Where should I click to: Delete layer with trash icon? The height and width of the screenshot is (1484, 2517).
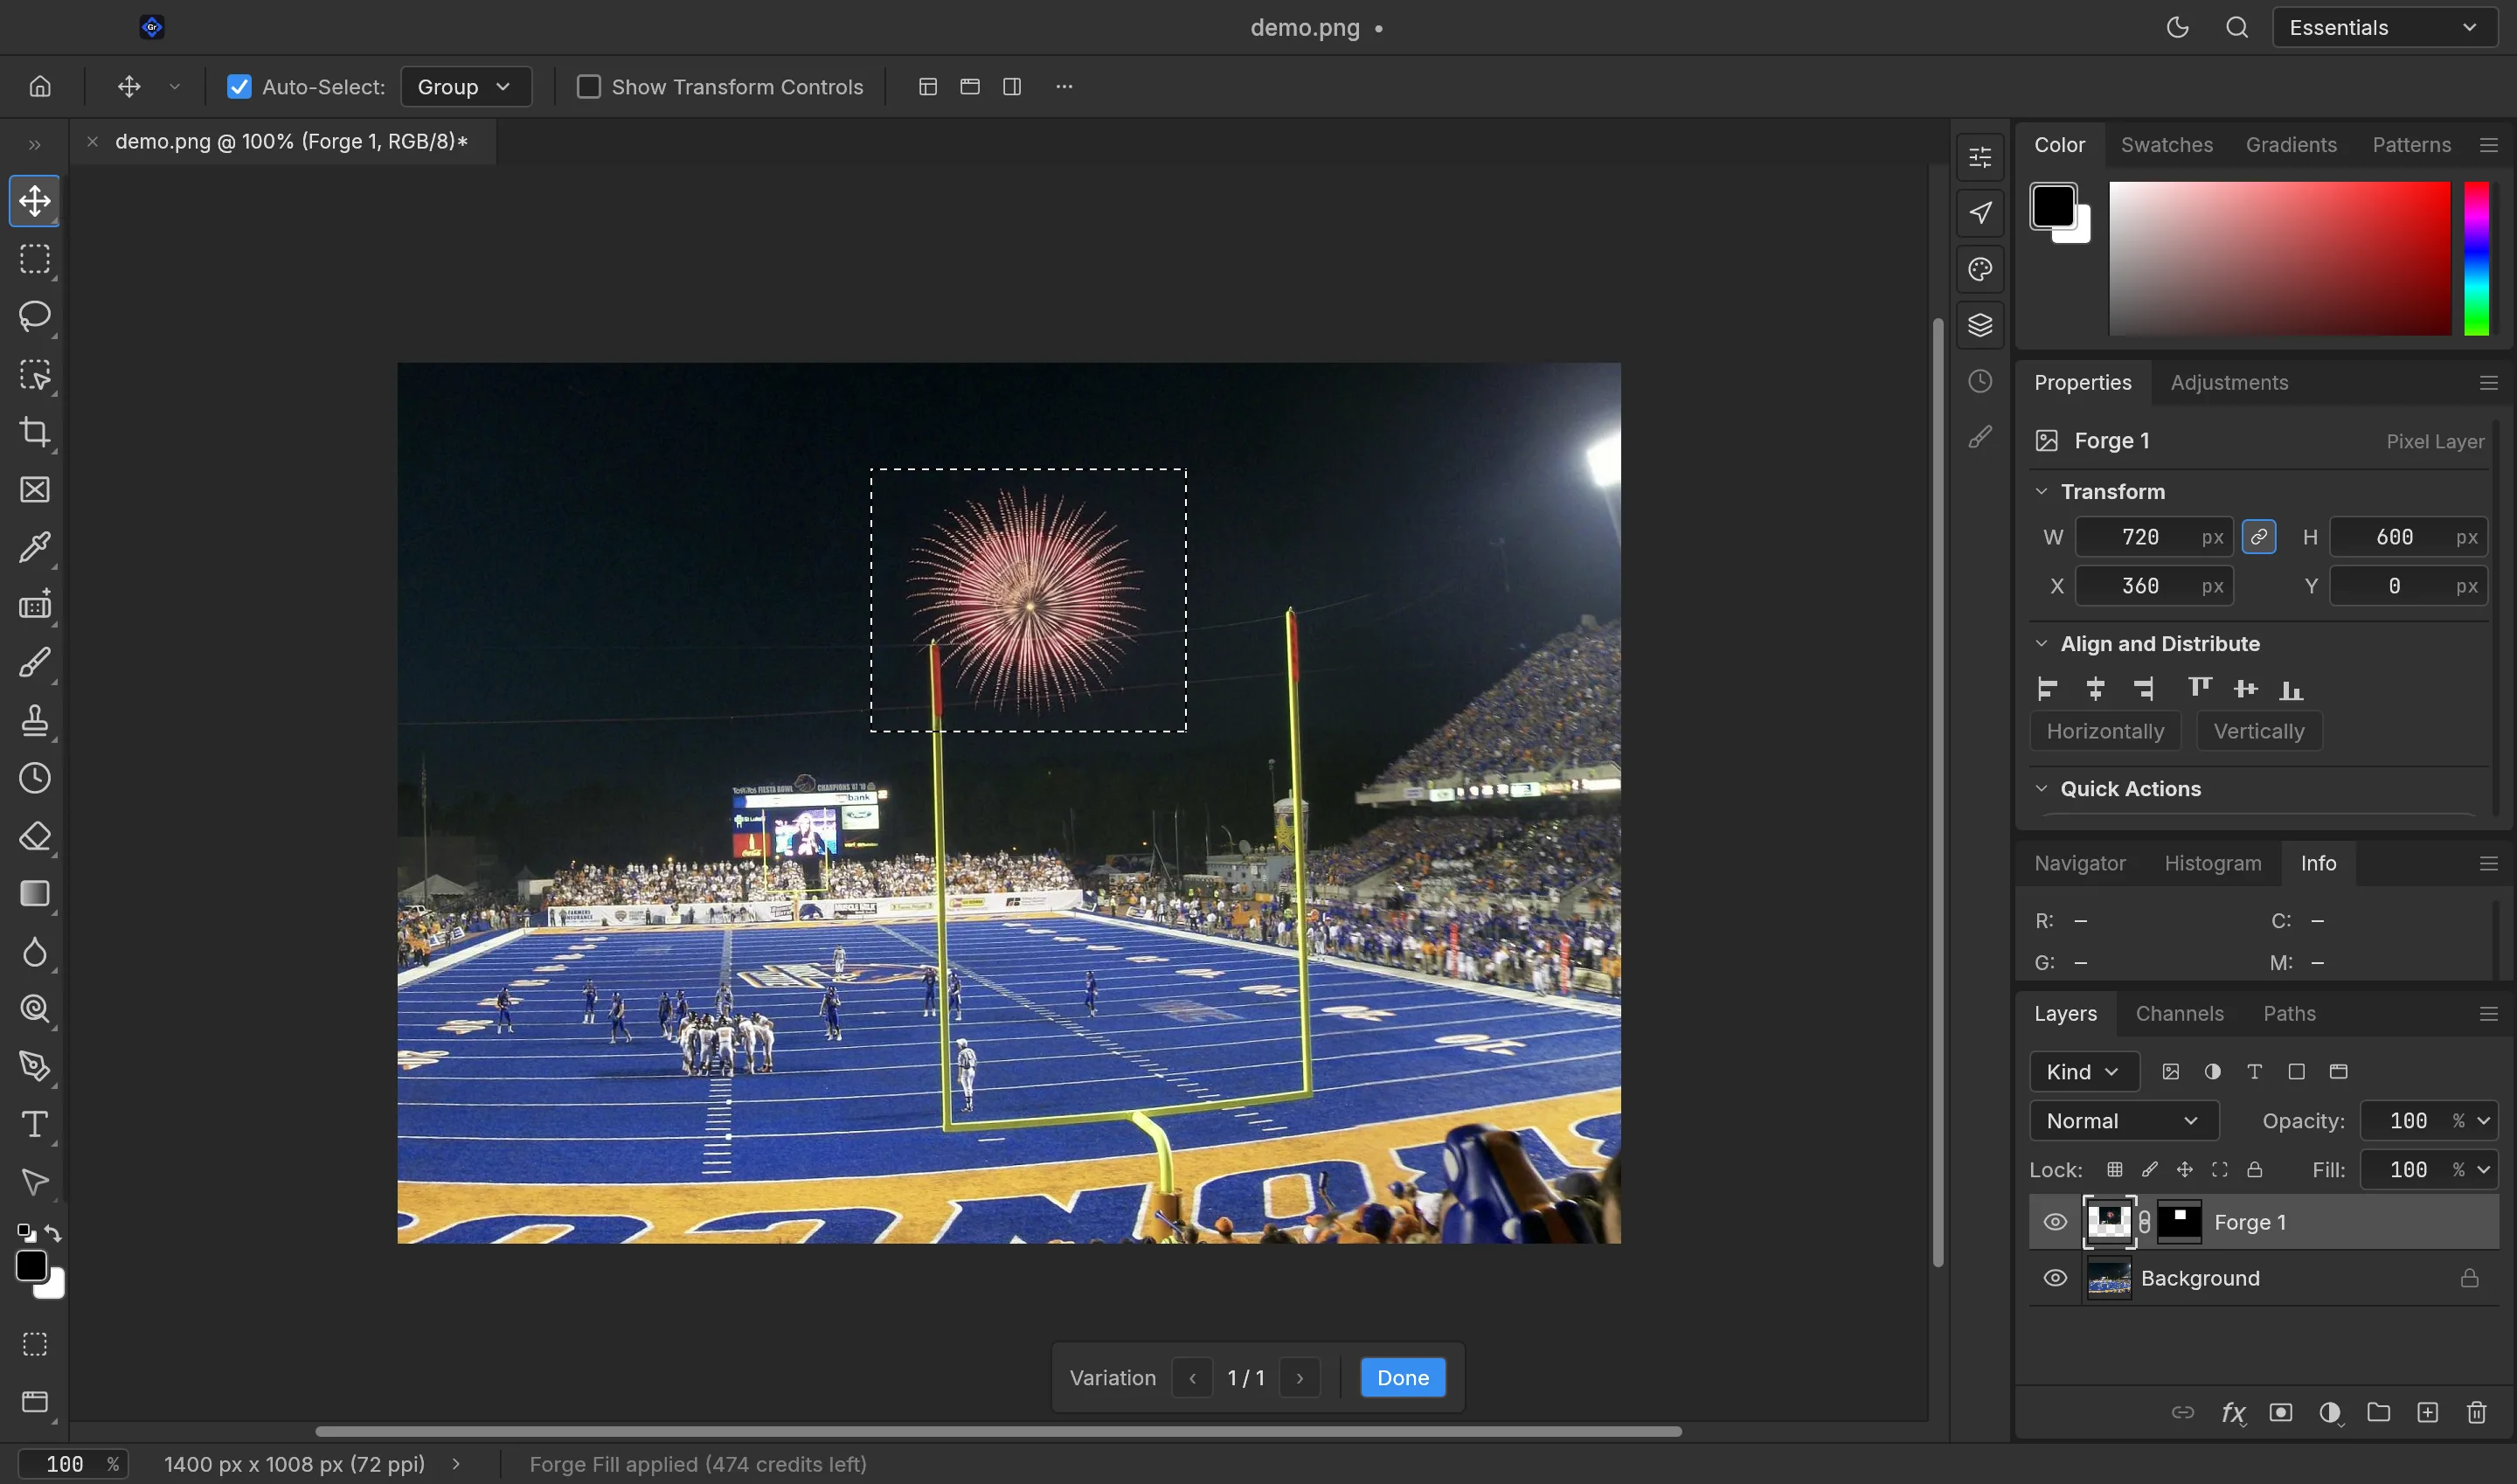coord(2476,1412)
